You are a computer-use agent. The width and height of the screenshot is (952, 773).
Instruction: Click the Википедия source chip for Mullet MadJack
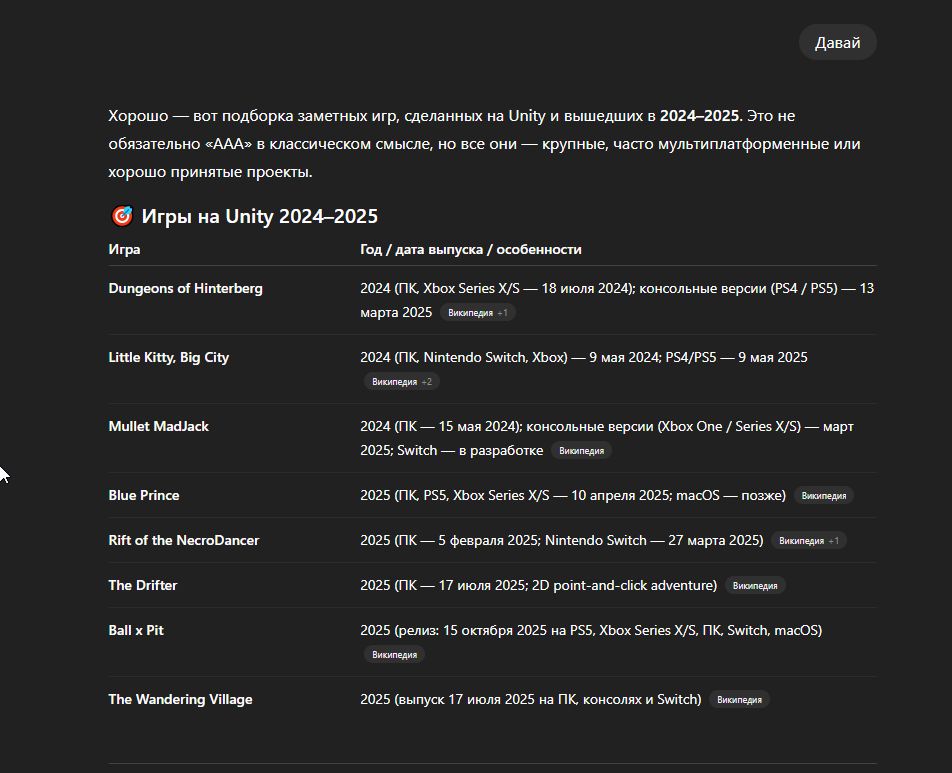tap(581, 451)
